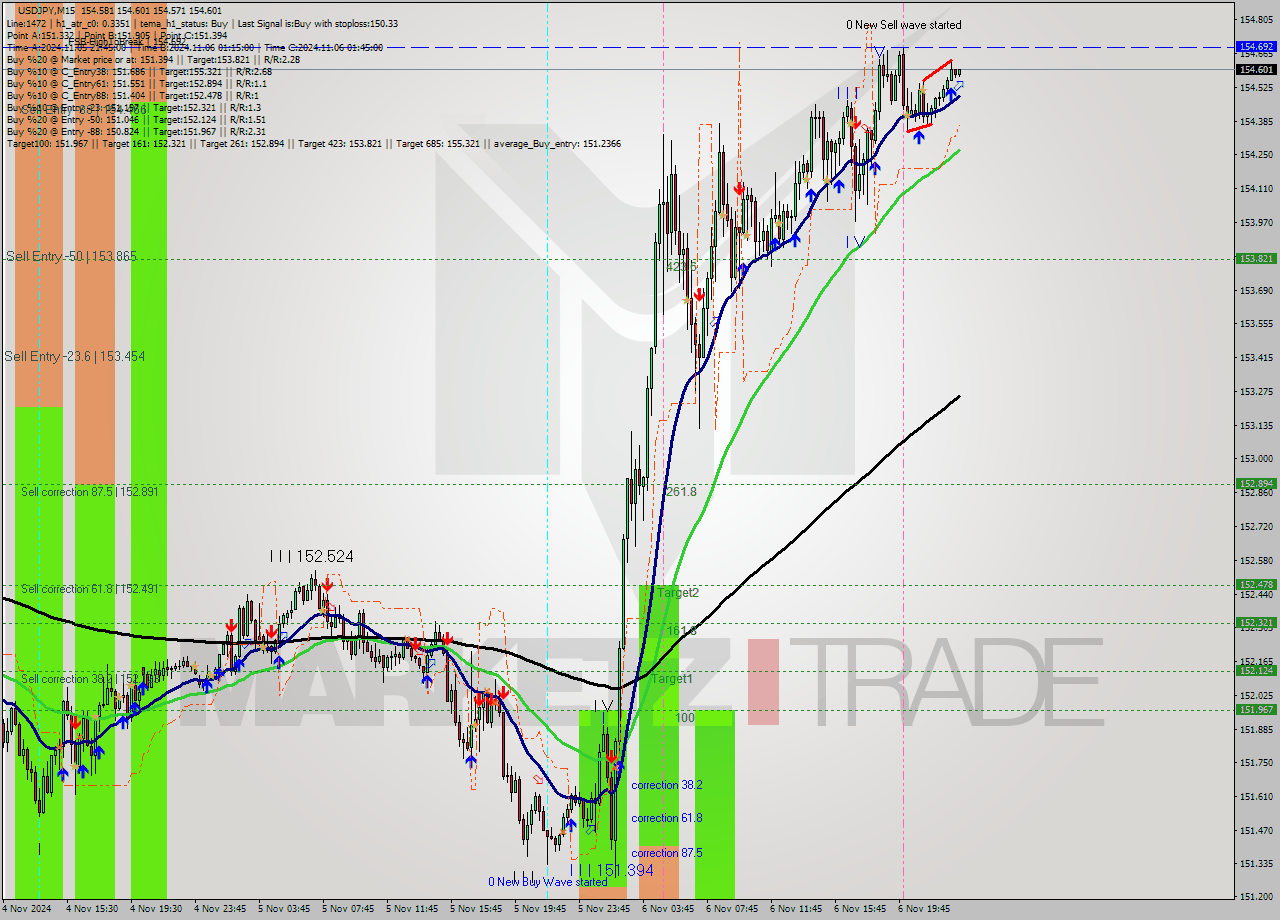The height and width of the screenshot is (920, 1280).
Task: Click the '4 Nov 15:30' time label
Action: [x=92, y=909]
